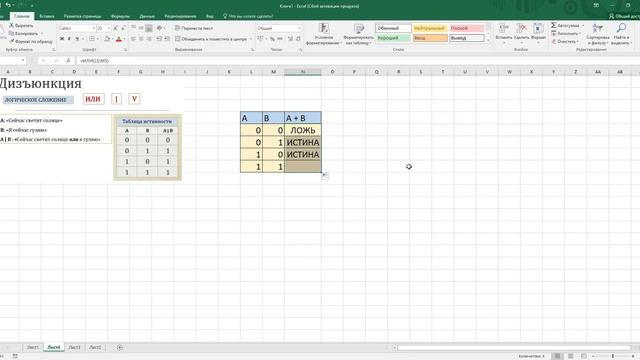Click the Cut (Вырезать) scissors command
The width and height of the screenshot is (640, 360).
click(22, 26)
